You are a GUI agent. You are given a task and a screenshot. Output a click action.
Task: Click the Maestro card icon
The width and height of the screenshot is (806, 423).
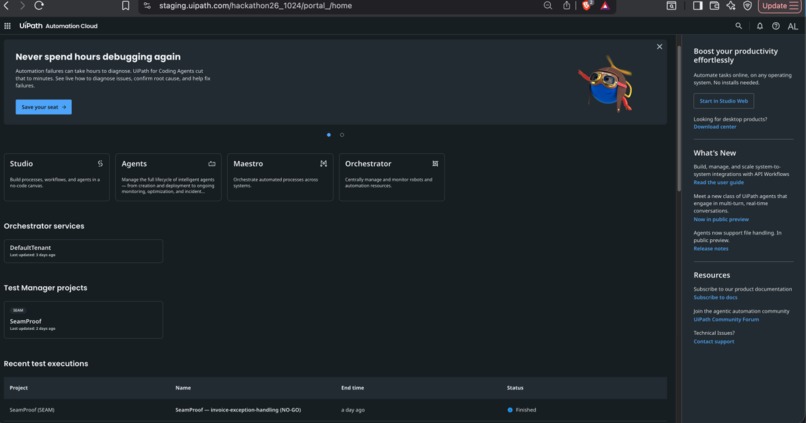coord(323,163)
